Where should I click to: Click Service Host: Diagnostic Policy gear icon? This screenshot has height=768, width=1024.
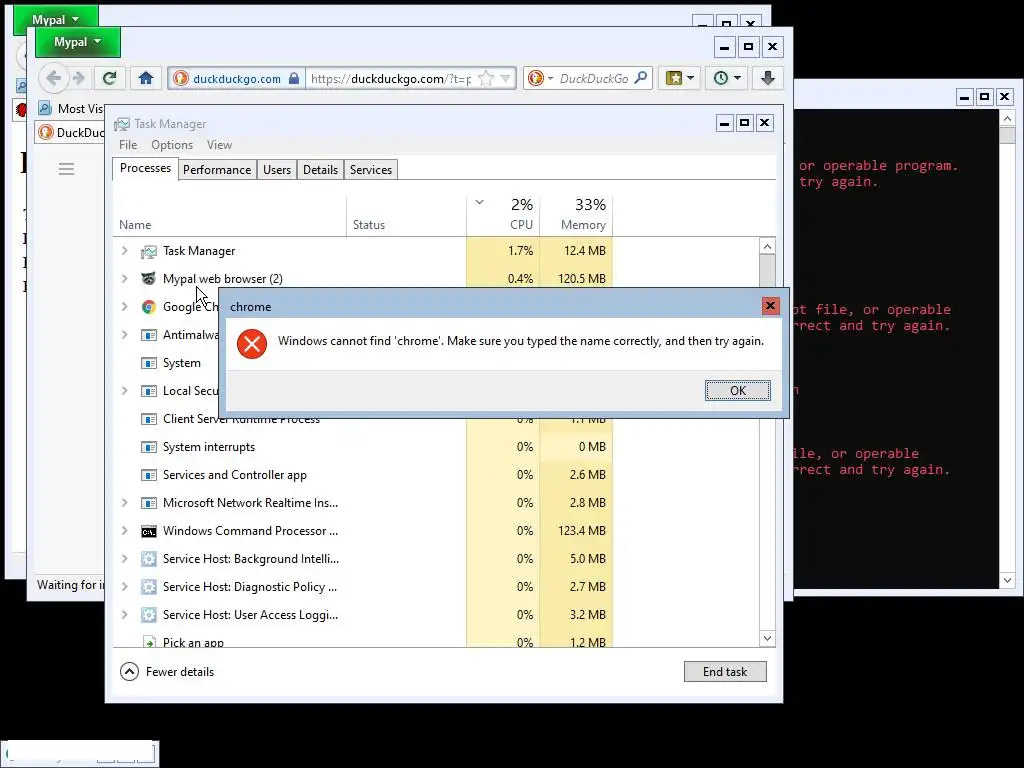click(149, 586)
